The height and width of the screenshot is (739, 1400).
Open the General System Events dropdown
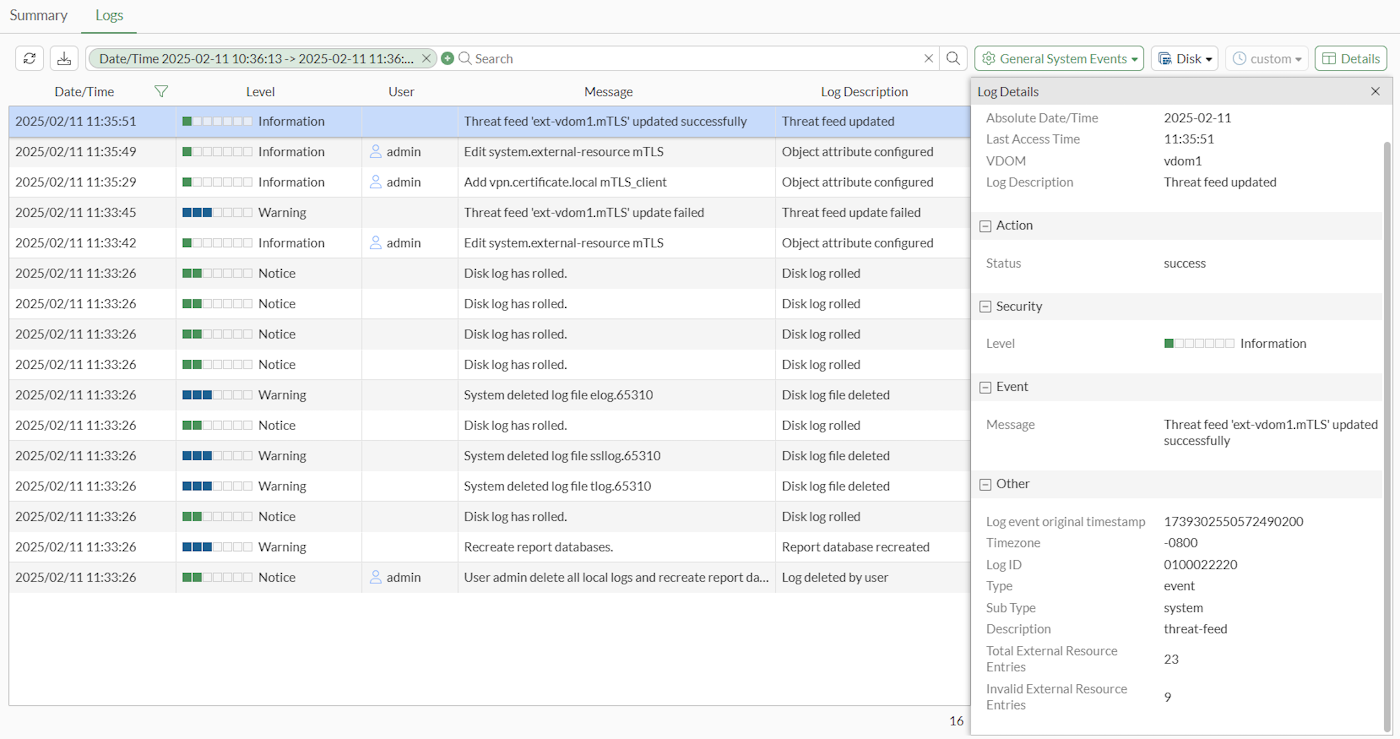point(1059,59)
